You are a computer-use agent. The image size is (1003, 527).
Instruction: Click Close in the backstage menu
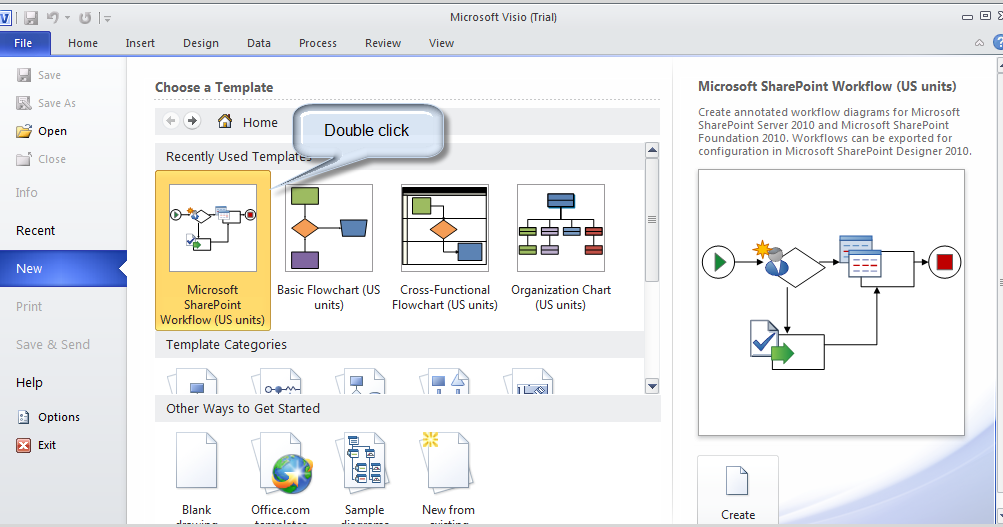(42, 159)
